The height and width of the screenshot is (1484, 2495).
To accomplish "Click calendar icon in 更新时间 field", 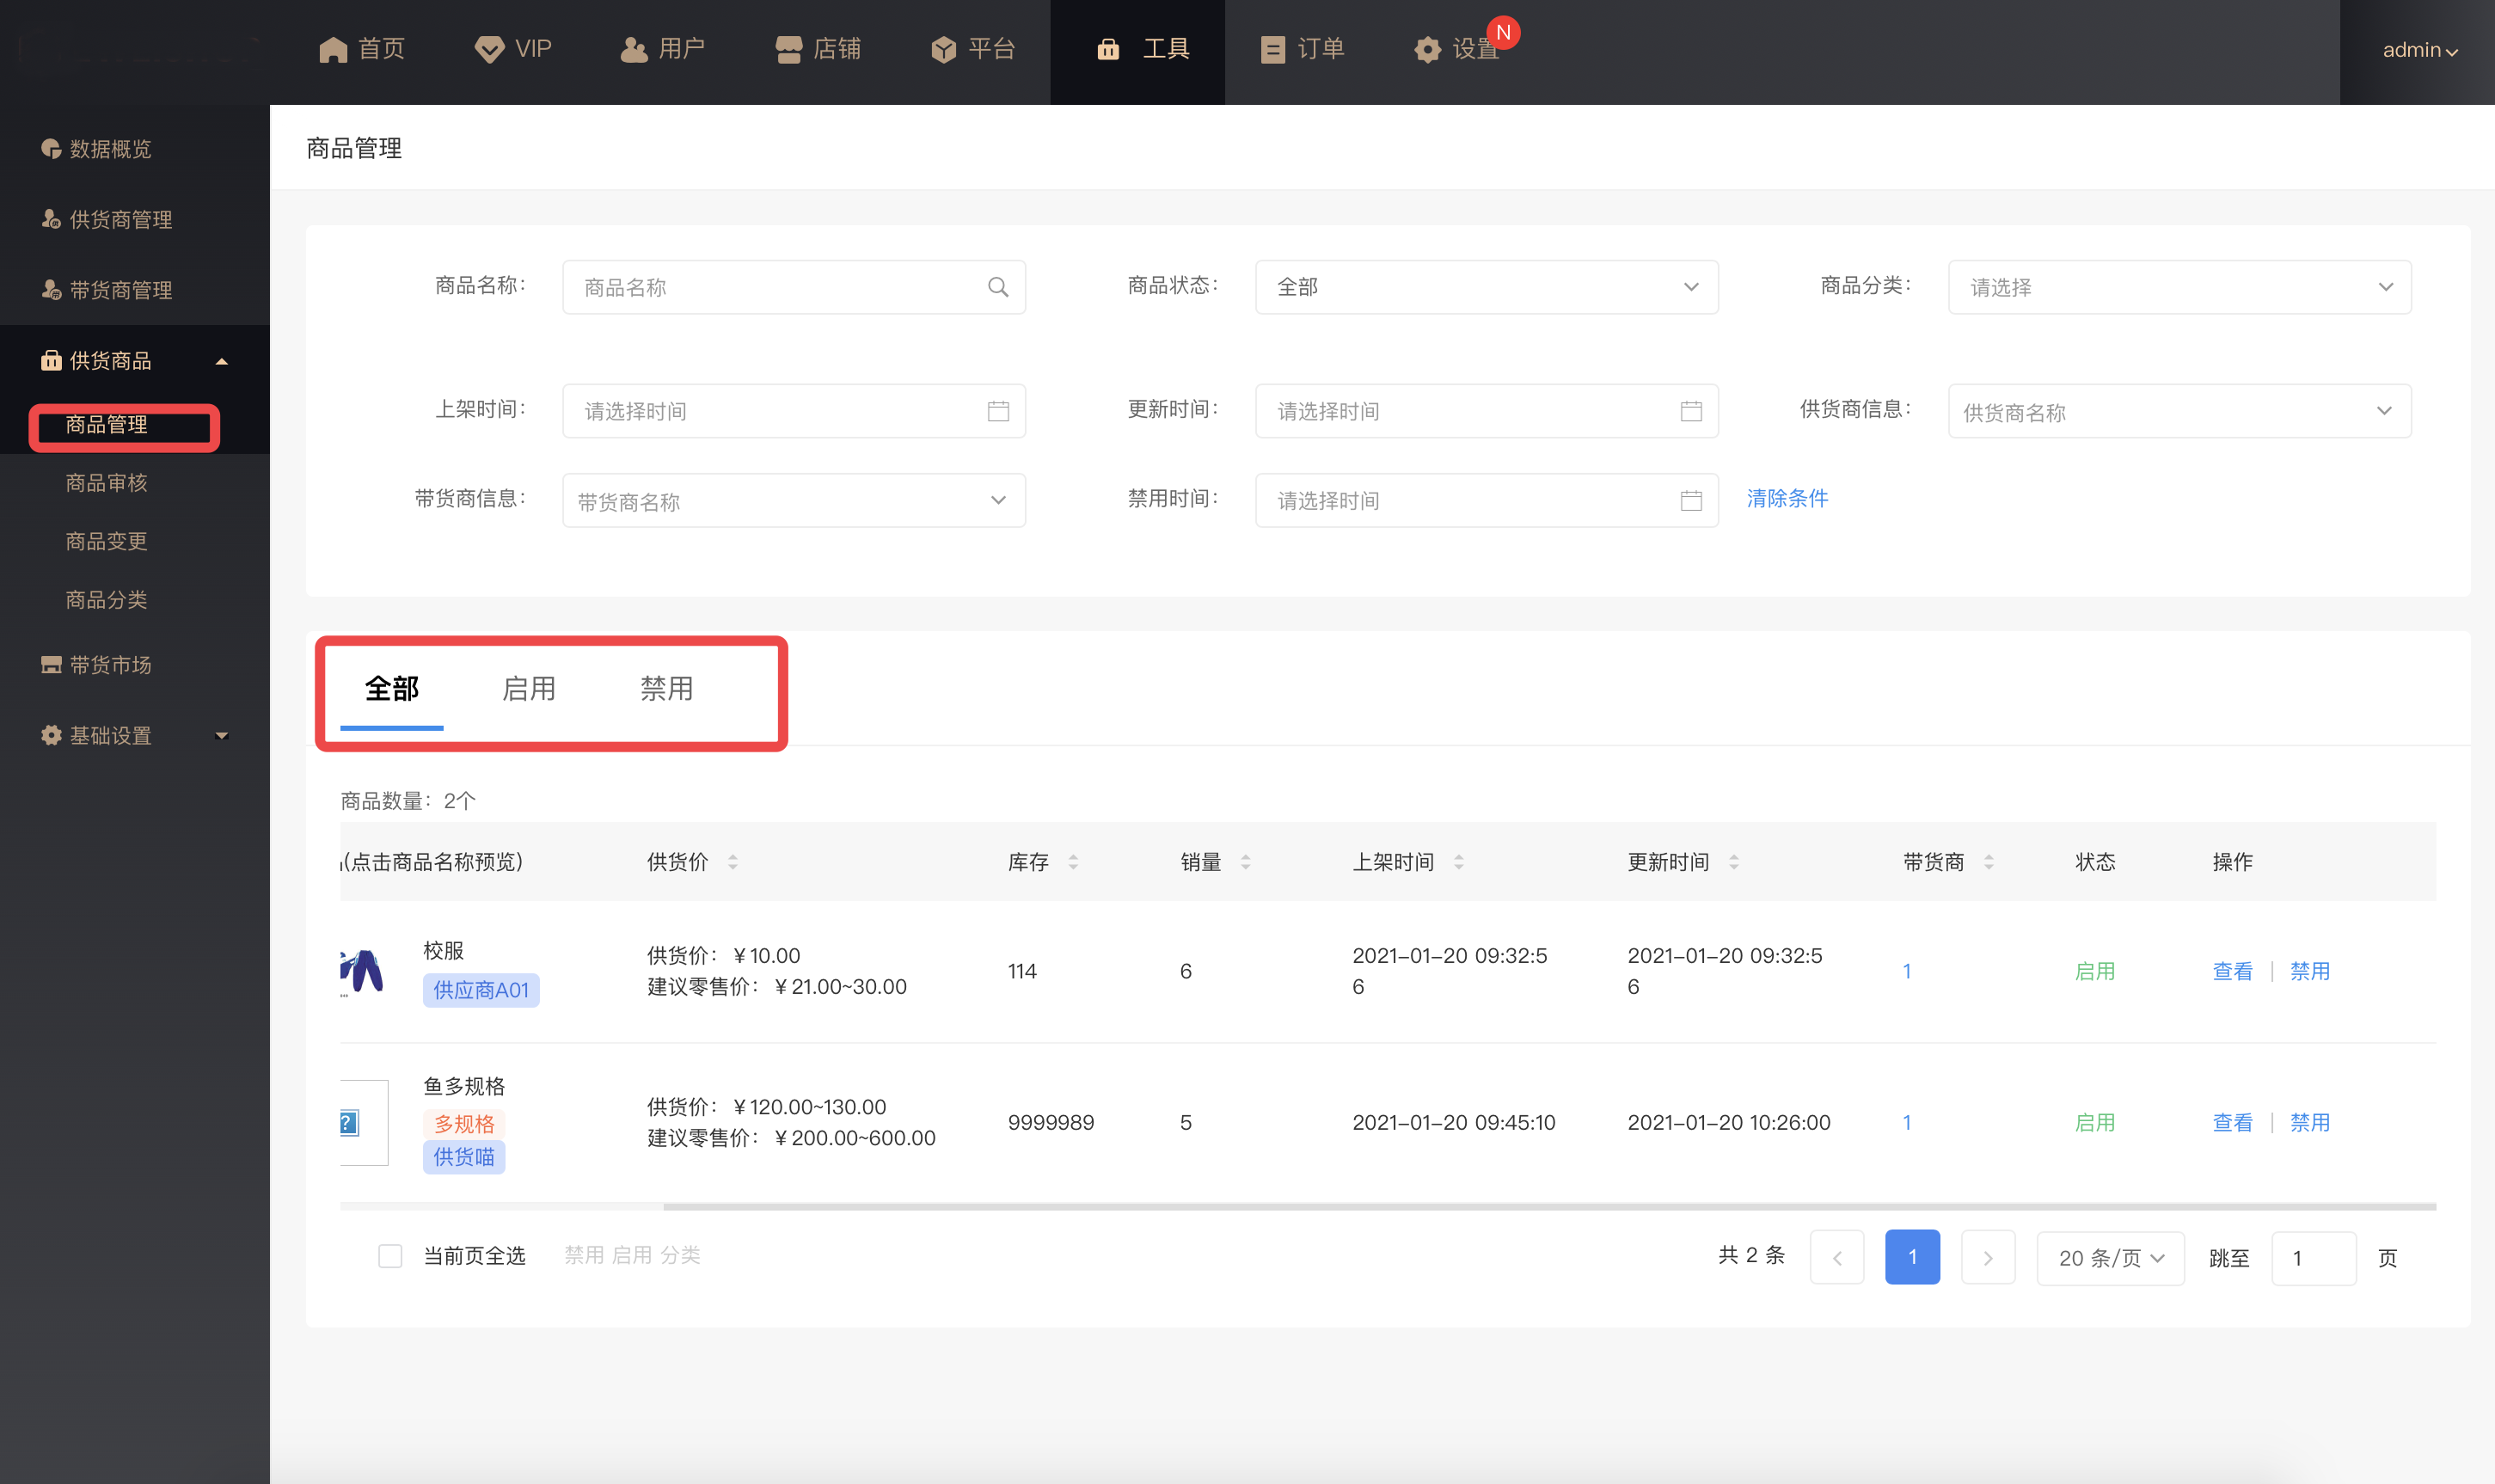I will [1690, 411].
